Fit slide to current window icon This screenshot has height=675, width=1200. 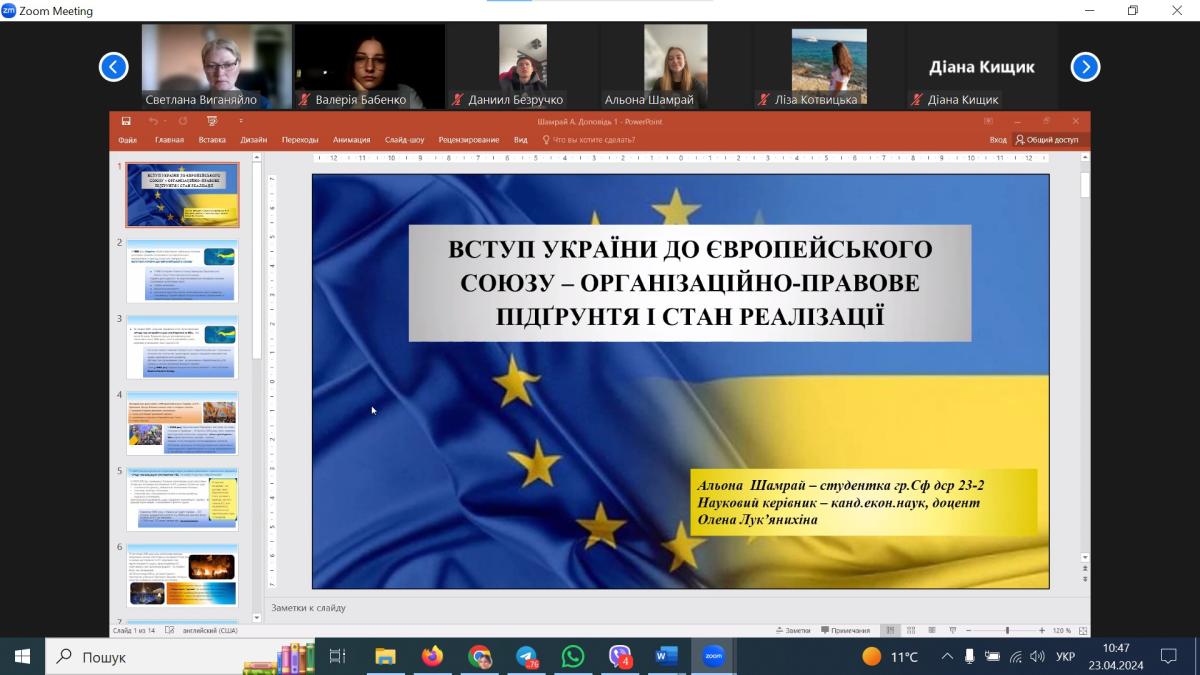(1083, 630)
